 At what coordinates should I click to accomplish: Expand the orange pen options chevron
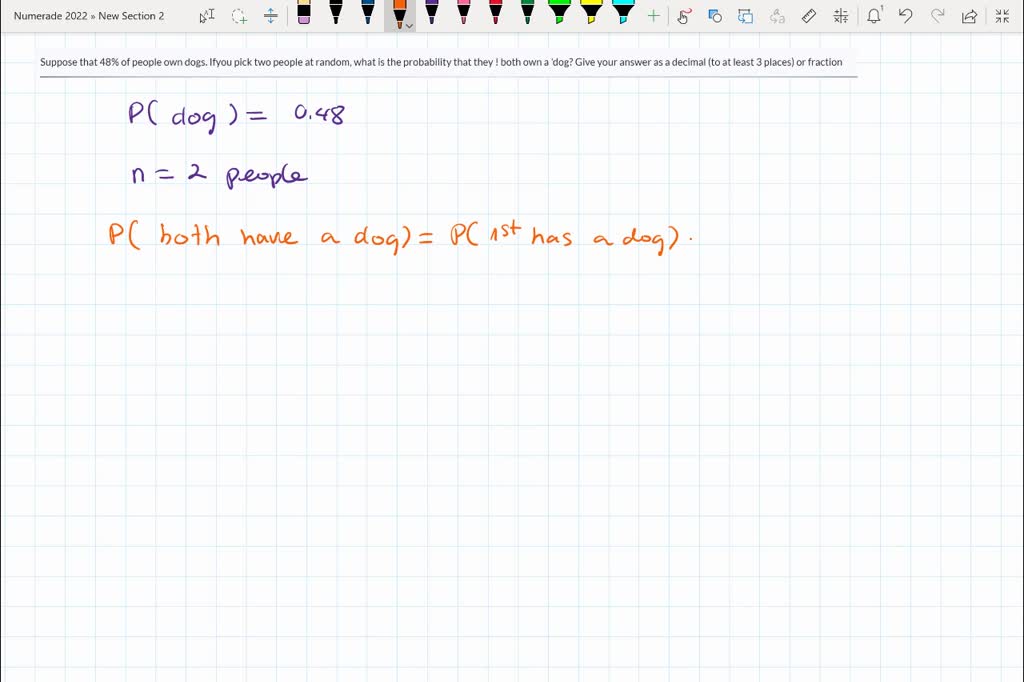409,25
